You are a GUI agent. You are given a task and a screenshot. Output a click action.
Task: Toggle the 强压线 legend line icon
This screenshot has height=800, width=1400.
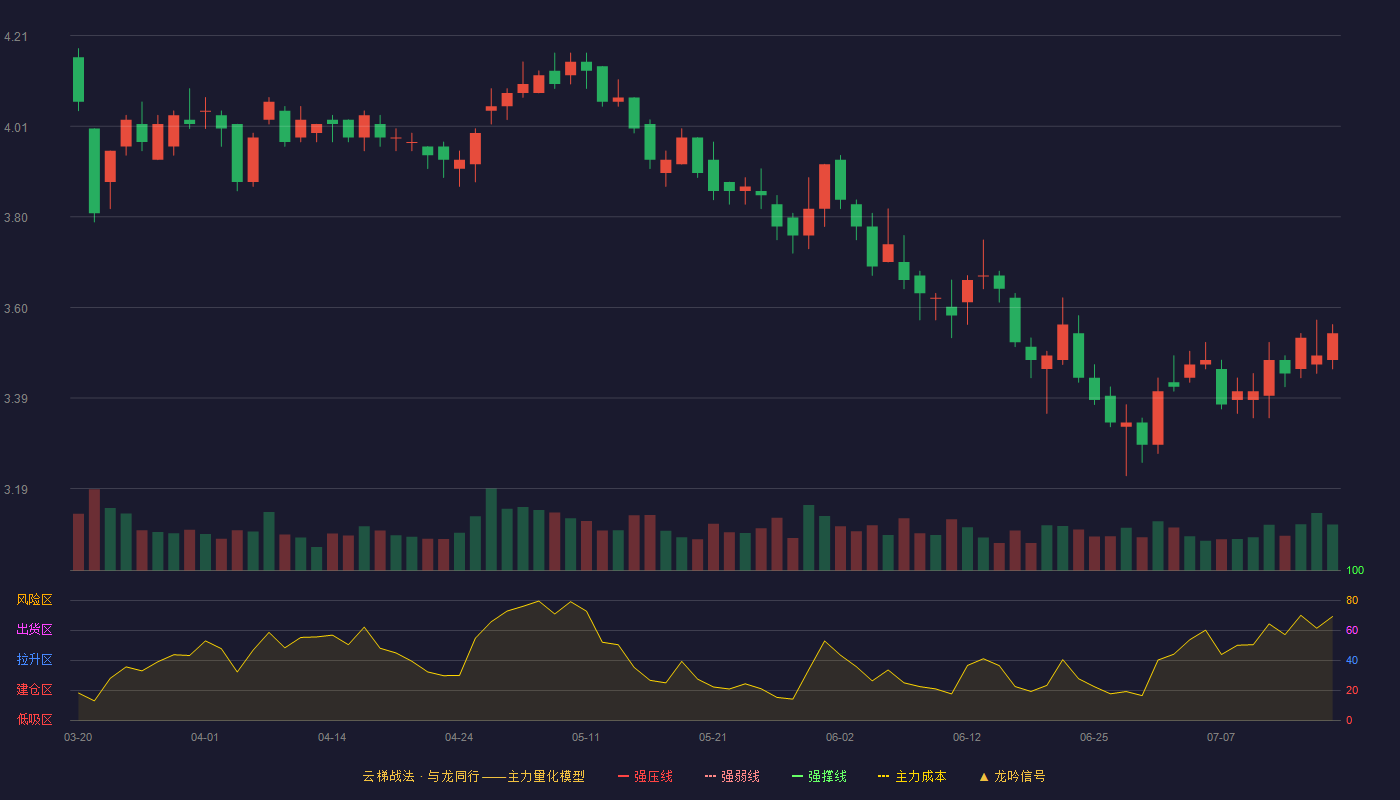click(x=623, y=776)
